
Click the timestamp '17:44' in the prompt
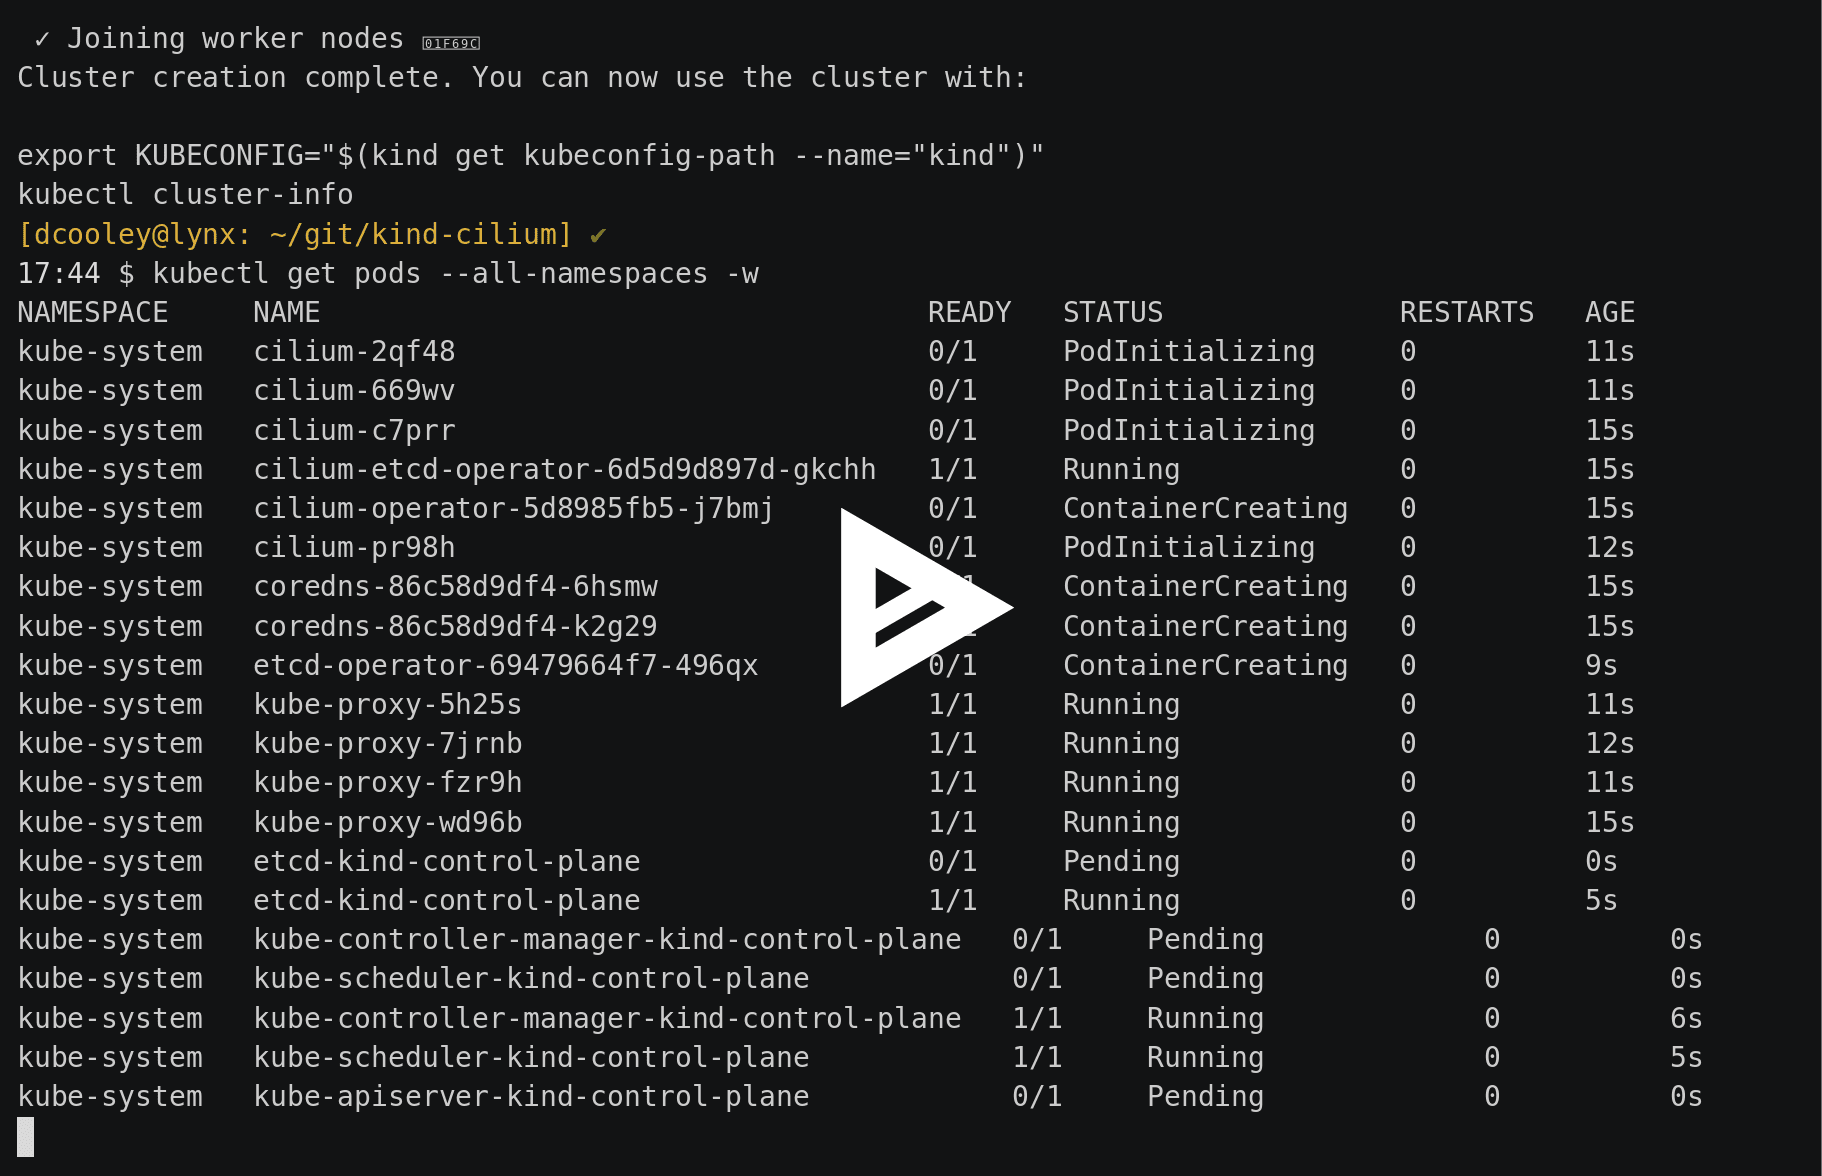click(59, 274)
